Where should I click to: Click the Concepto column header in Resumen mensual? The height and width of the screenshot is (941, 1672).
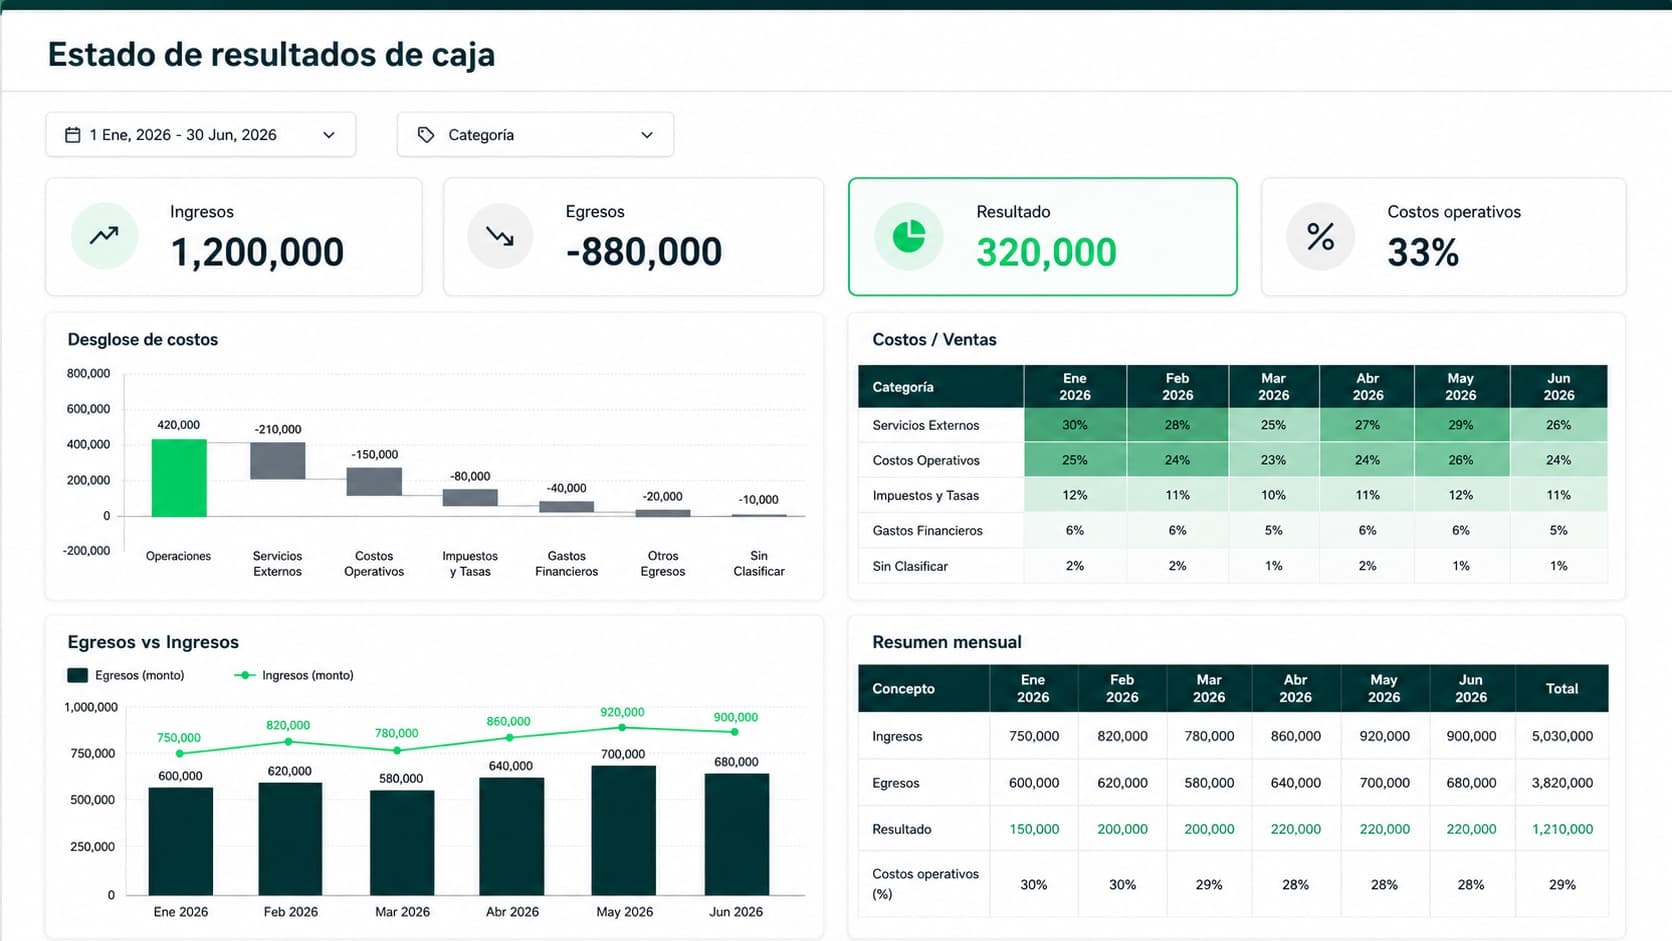coord(924,689)
